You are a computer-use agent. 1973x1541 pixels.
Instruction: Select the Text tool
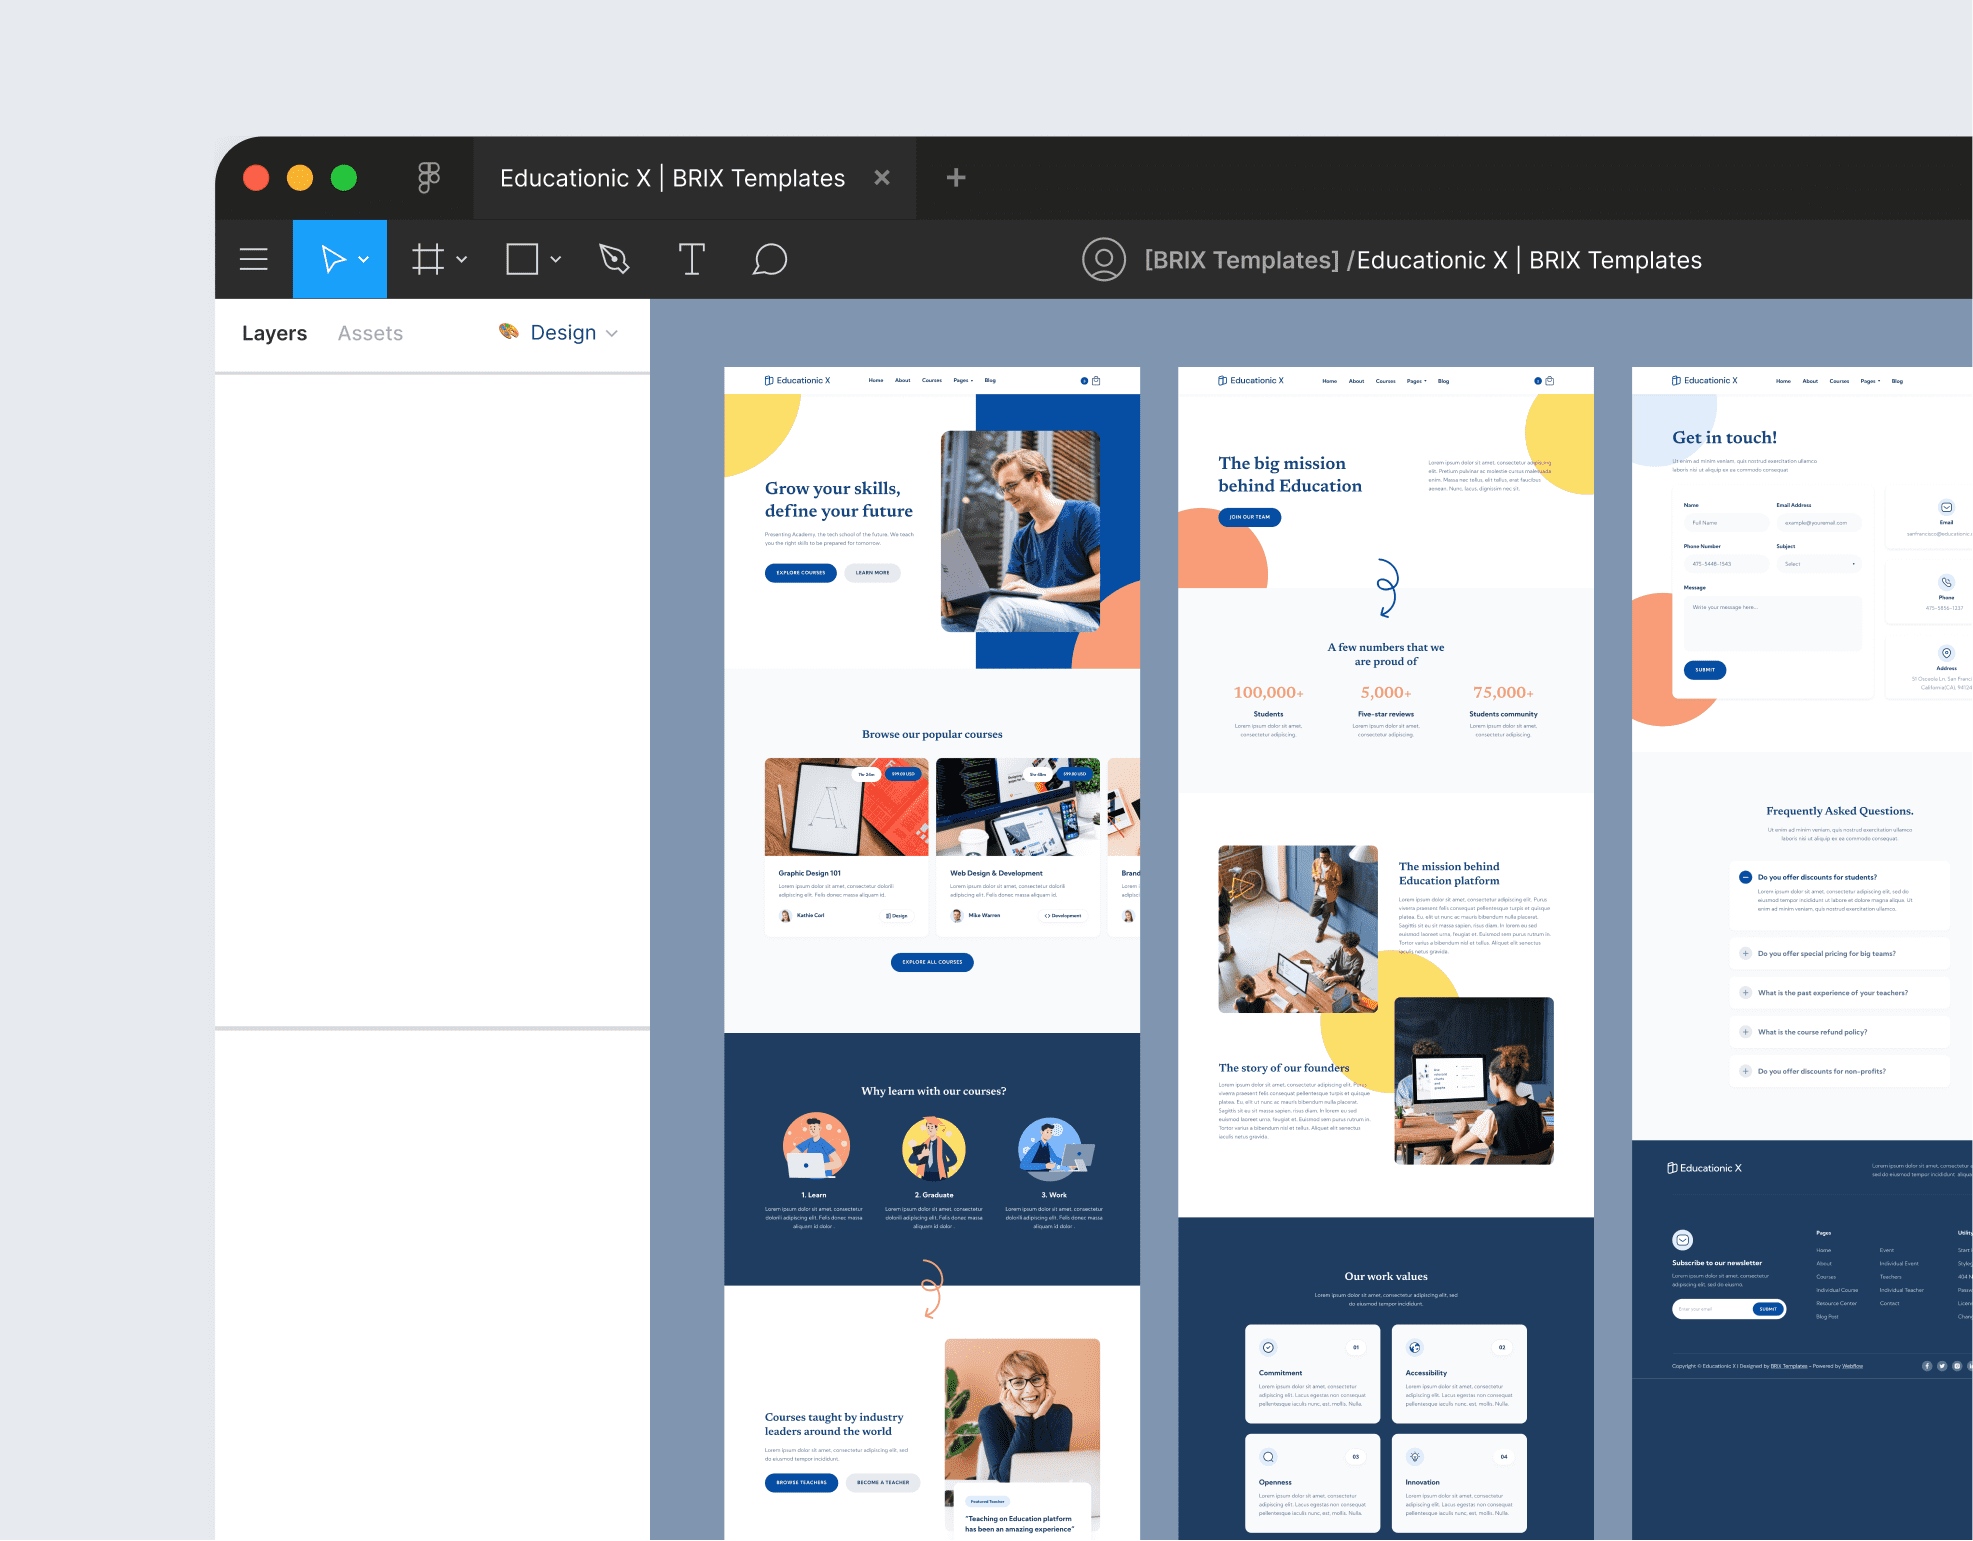click(691, 259)
